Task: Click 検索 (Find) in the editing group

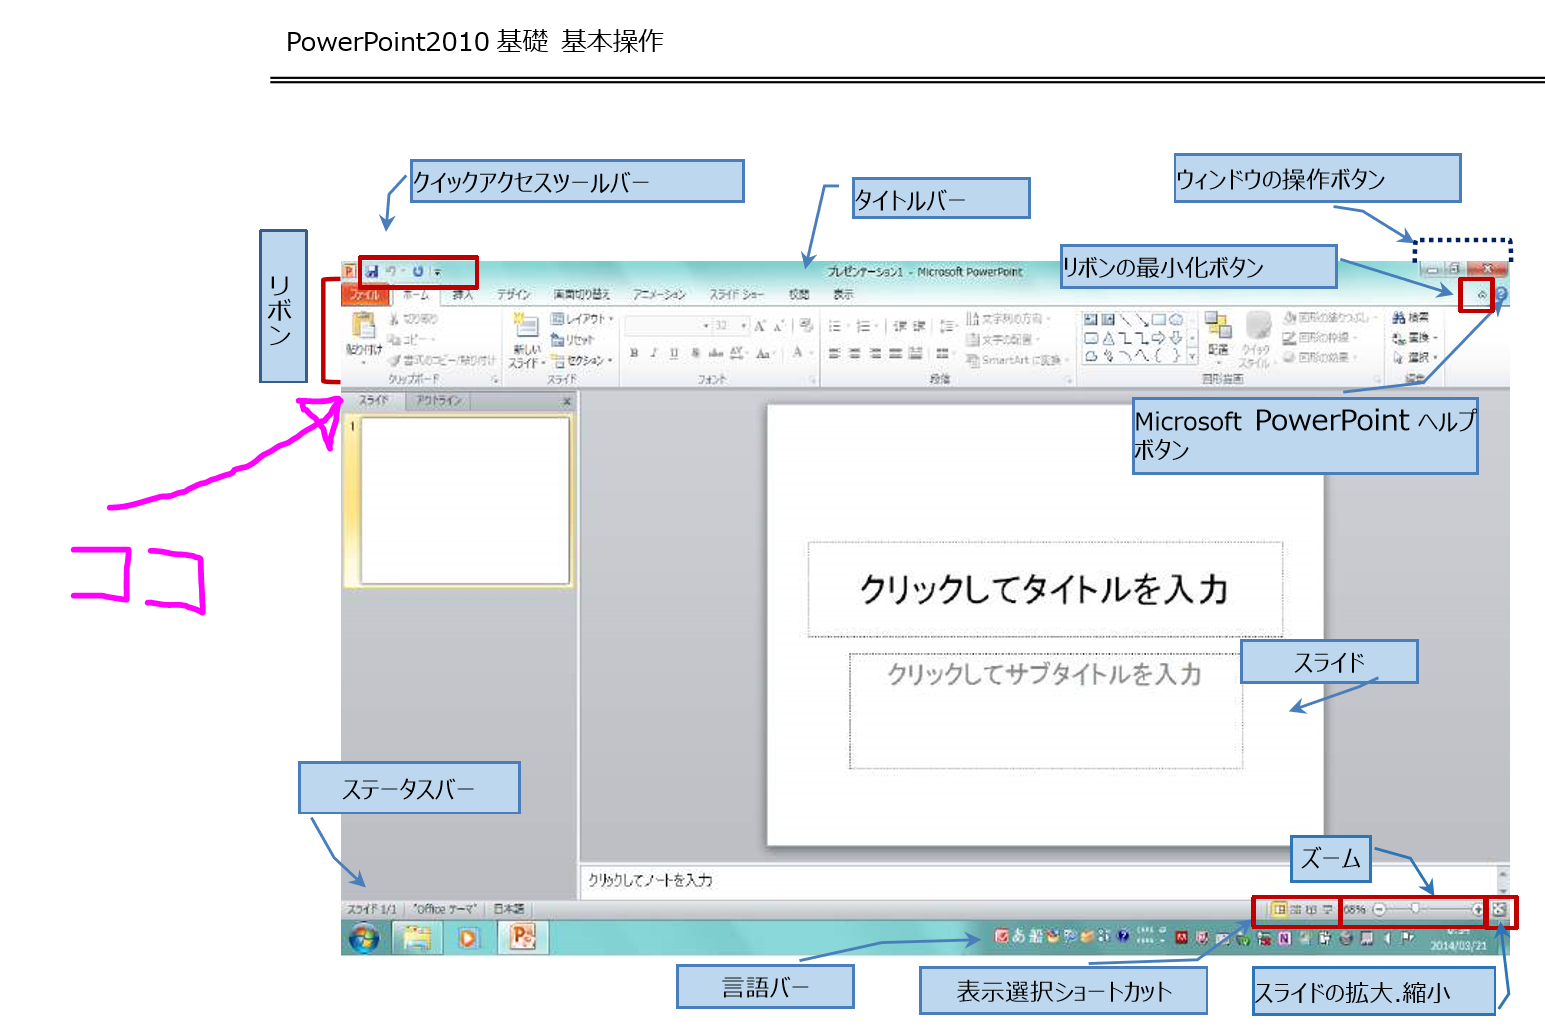Action: pyautogui.click(x=1411, y=318)
